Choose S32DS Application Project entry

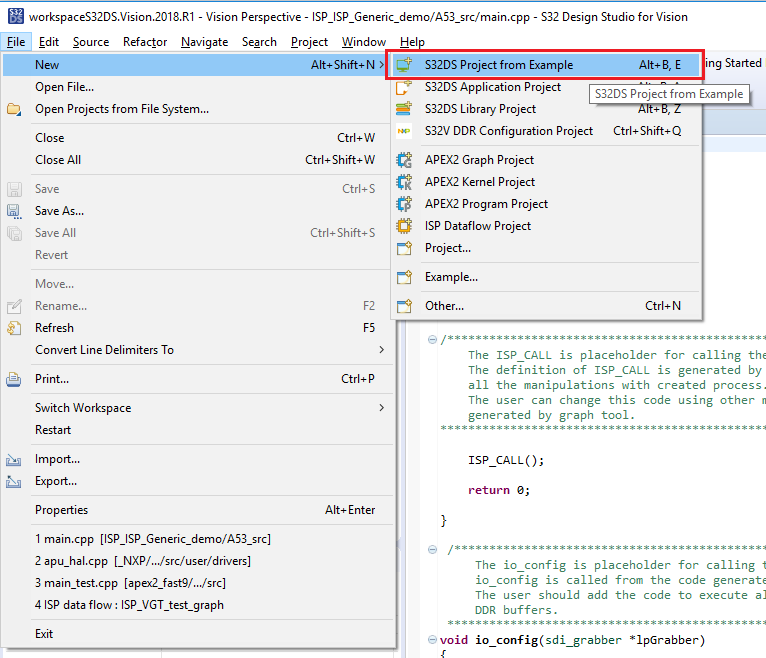pyautogui.click(x=546, y=87)
